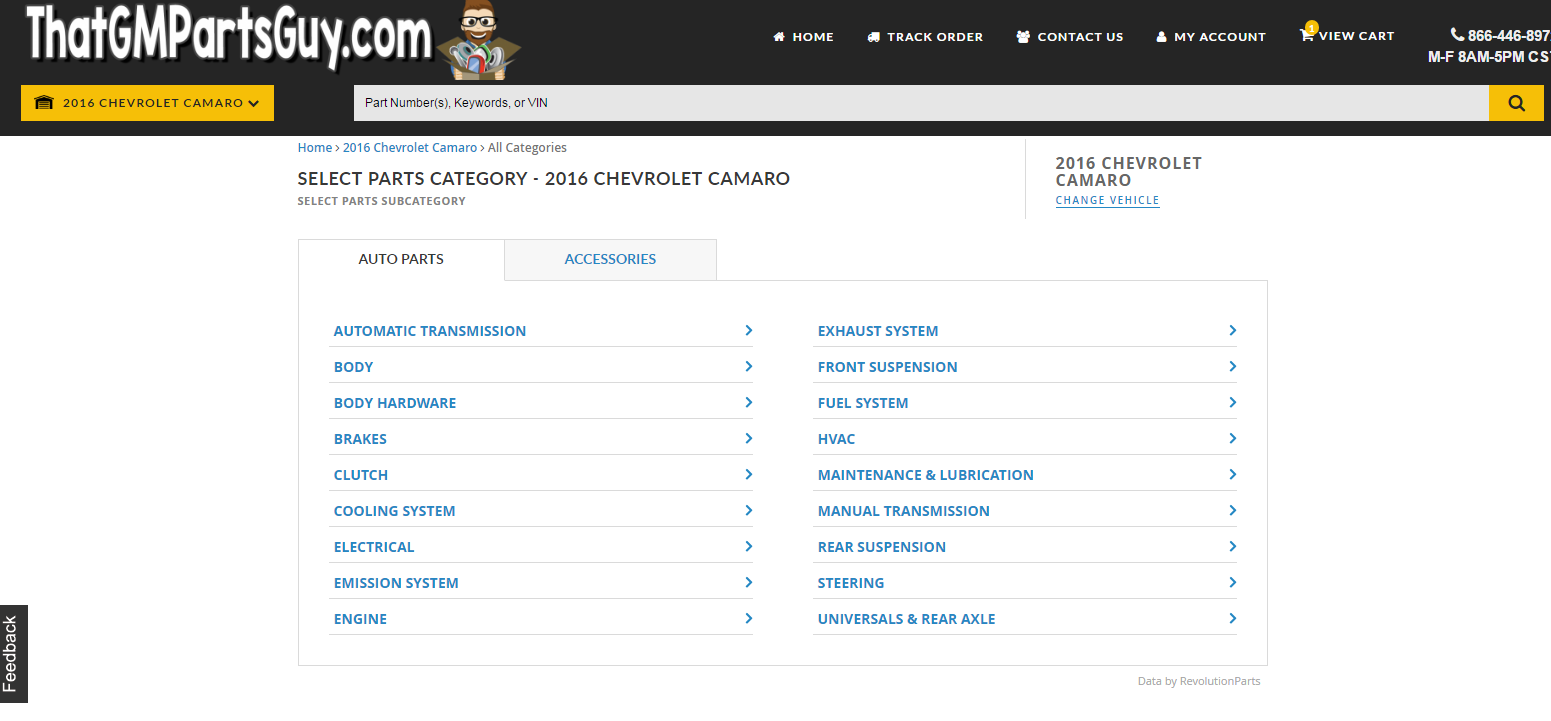Click the Exhaust System row chevron
Screen dimensions: 1551x721
click(1232, 330)
